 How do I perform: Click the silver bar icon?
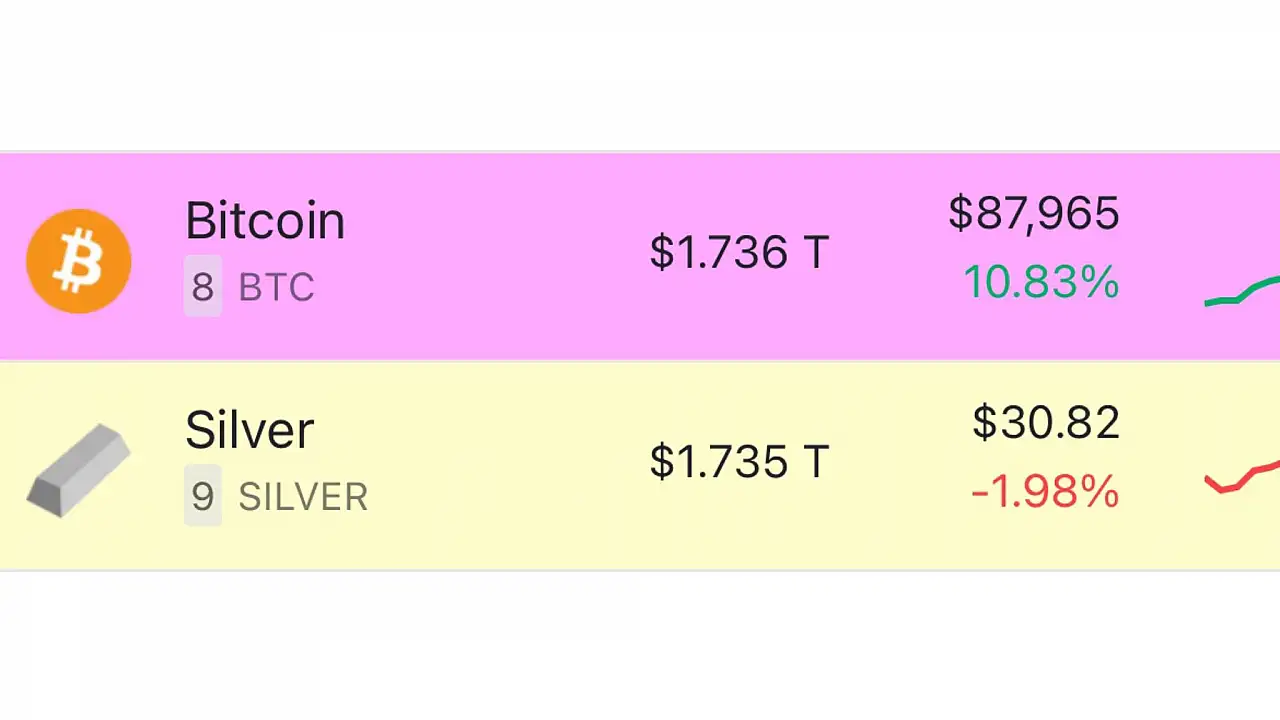(x=78, y=470)
